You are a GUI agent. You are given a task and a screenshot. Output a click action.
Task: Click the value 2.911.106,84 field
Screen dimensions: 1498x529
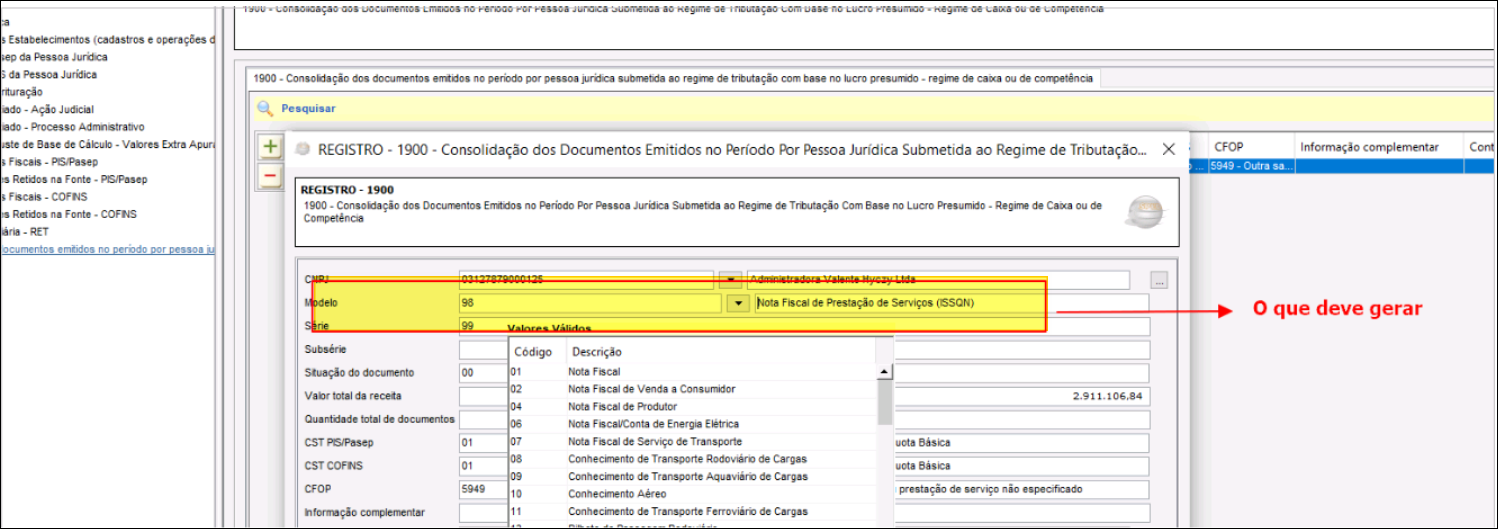click(x=1021, y=396)
